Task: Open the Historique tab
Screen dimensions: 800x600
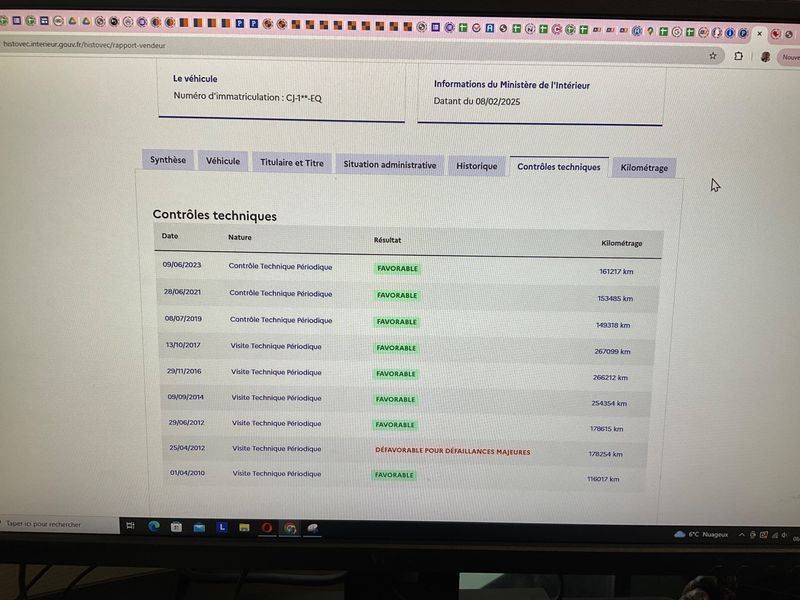Action: 477,166
